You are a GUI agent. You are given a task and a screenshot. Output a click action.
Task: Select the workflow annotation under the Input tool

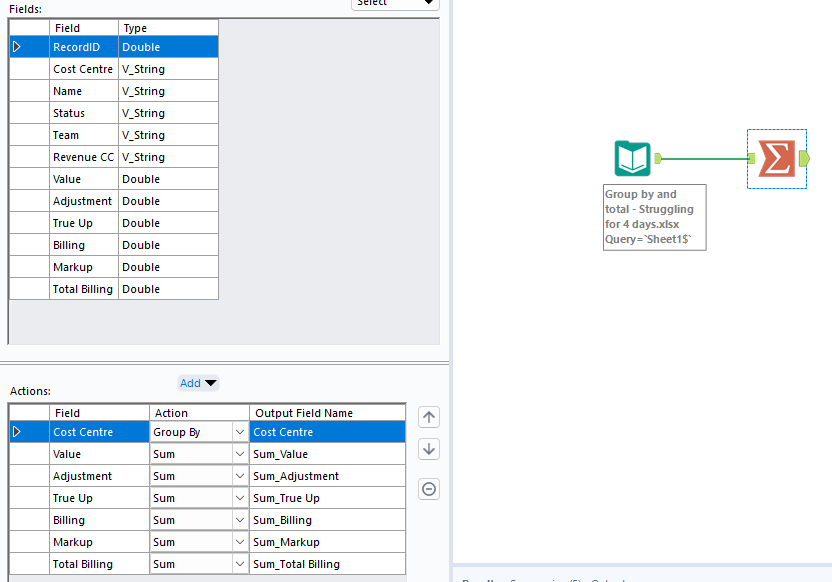(x=655, y=217)
